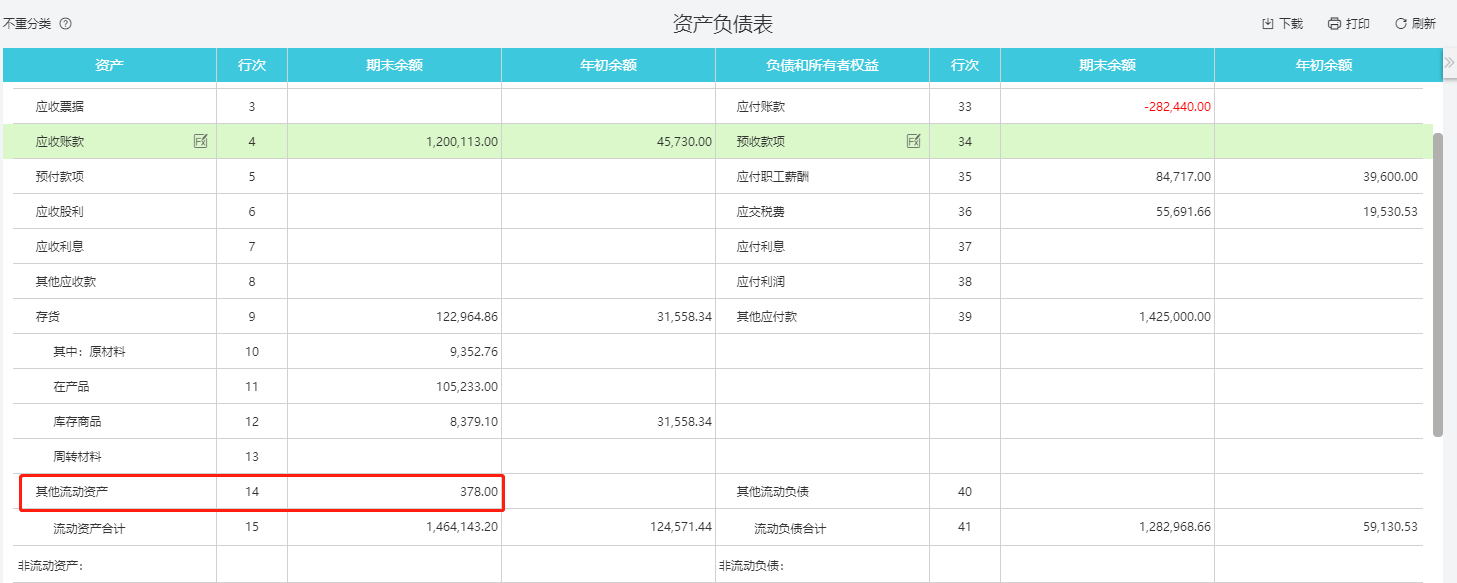Select the 其他流动资产 row label
The image size is (1457, 583).
coord(72,491)
